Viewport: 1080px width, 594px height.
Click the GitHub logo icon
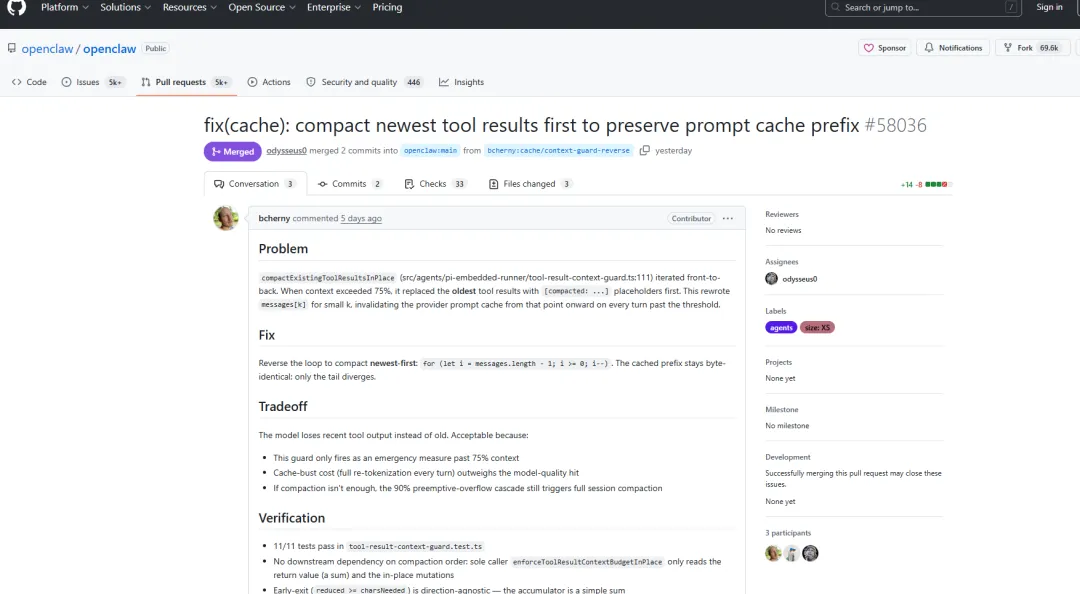(x=17, y=8)
